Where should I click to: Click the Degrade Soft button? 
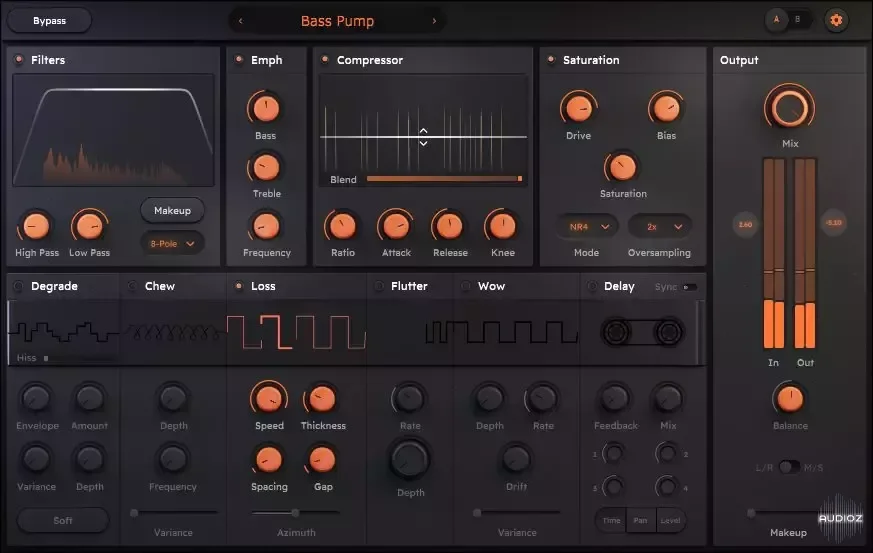pos(63,520)
